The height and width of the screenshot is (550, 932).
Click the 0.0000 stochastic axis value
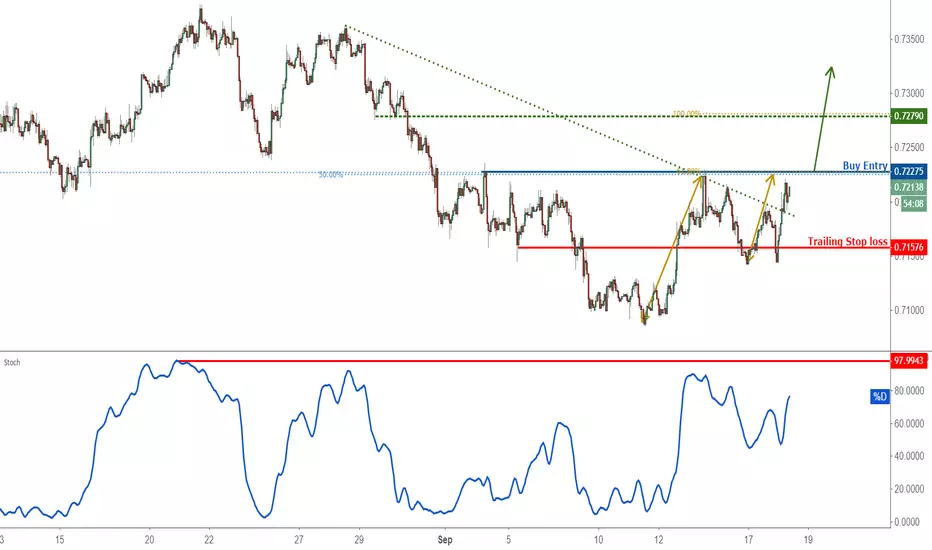tap(909, 521)
